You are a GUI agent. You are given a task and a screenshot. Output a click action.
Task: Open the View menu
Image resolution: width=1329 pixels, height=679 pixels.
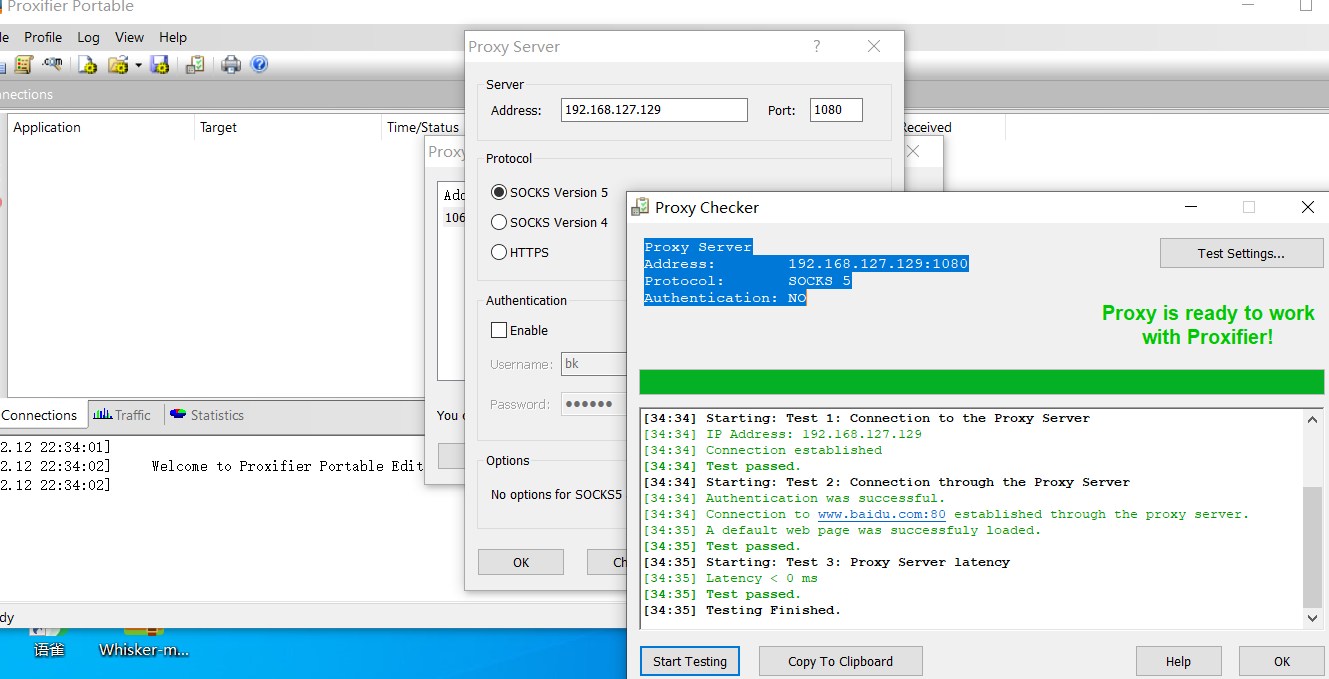tap(129, 37)
